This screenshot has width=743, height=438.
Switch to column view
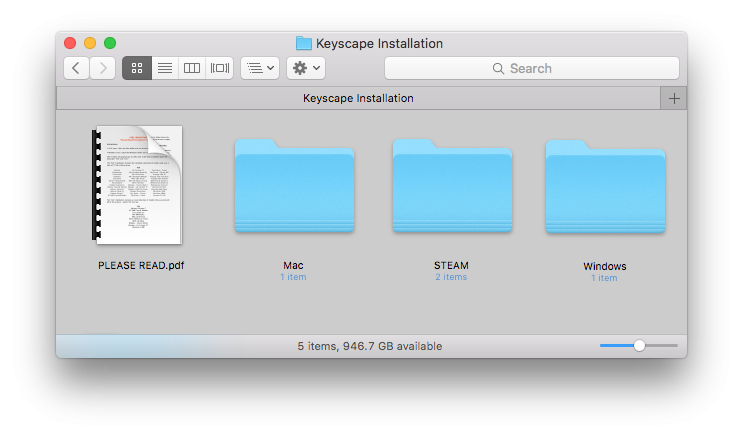coord(192,68)
